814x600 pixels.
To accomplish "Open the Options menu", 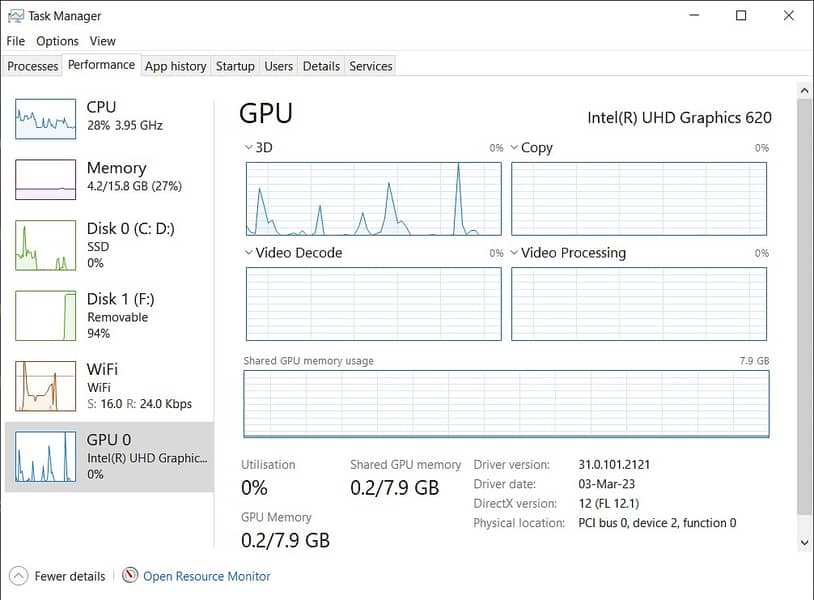I will click(x=57, y=41).
